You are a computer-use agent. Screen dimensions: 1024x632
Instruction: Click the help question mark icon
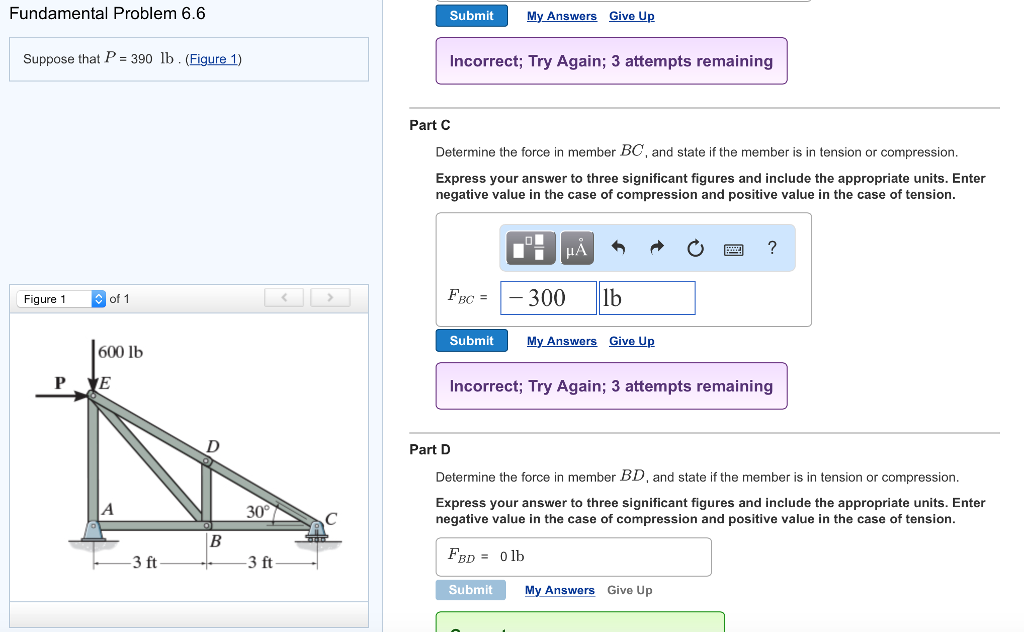770,248
